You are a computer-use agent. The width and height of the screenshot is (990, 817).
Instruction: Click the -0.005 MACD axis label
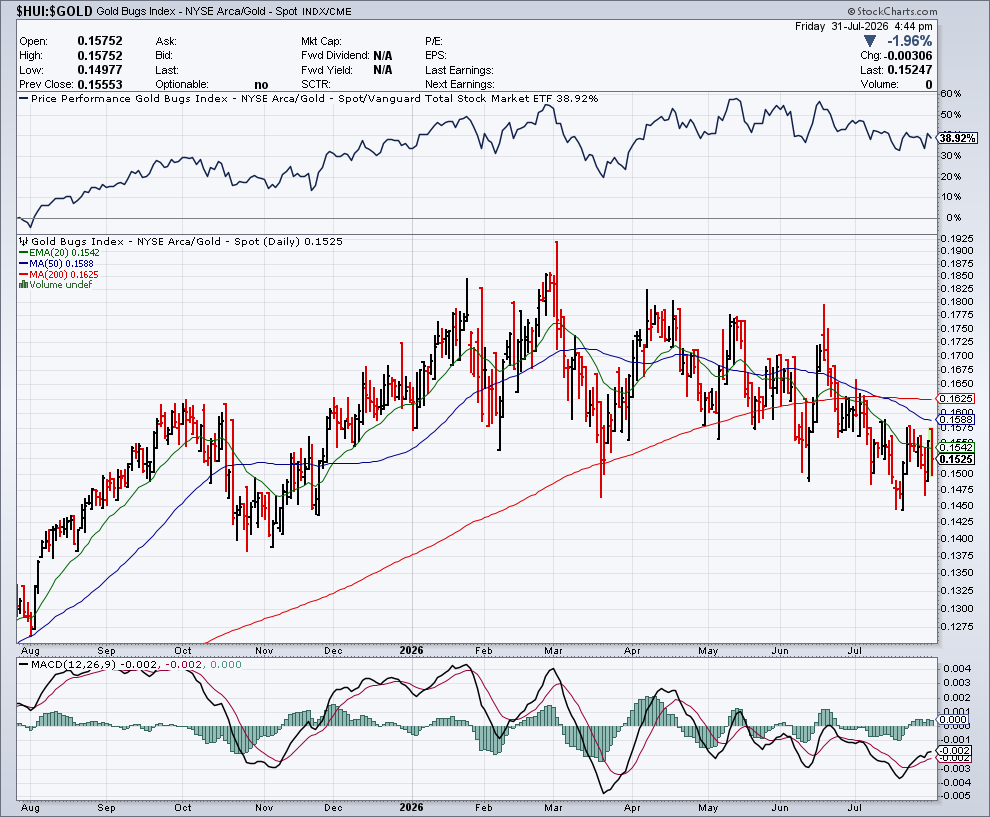click(x=956, y=796)
